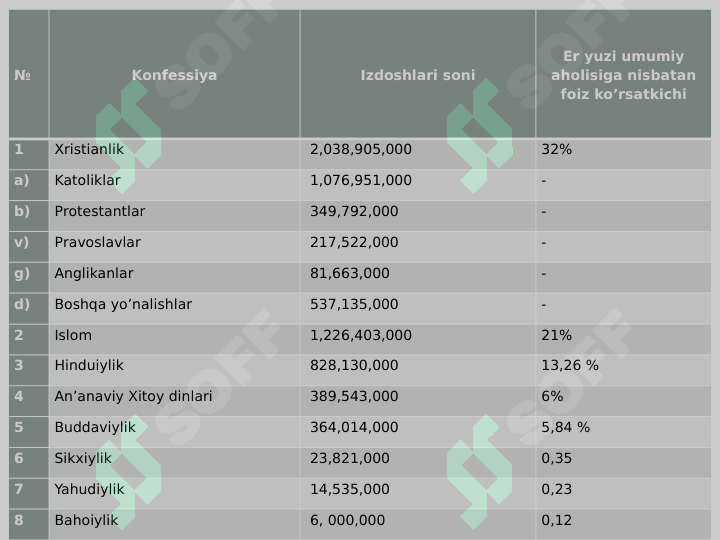Image resolution: width=720 pixels, height=540 pixels.
Task: Select the Izdoshlari soni header cell
Action: point(417,75)
